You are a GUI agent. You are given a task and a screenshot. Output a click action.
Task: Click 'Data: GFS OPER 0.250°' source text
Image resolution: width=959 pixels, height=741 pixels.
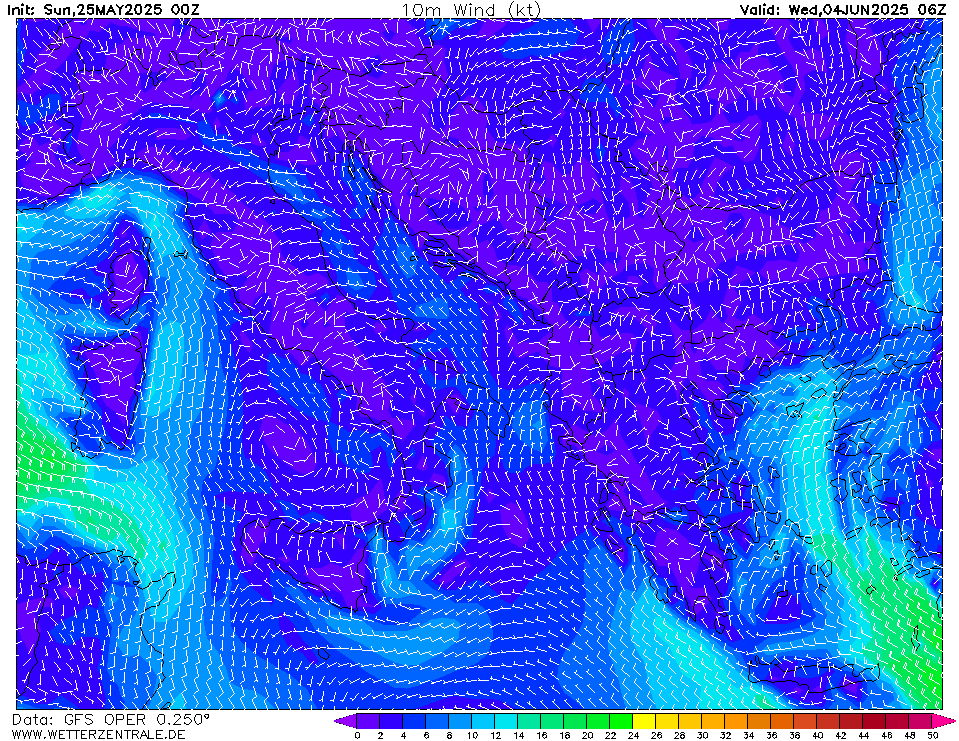click(111, 720)
